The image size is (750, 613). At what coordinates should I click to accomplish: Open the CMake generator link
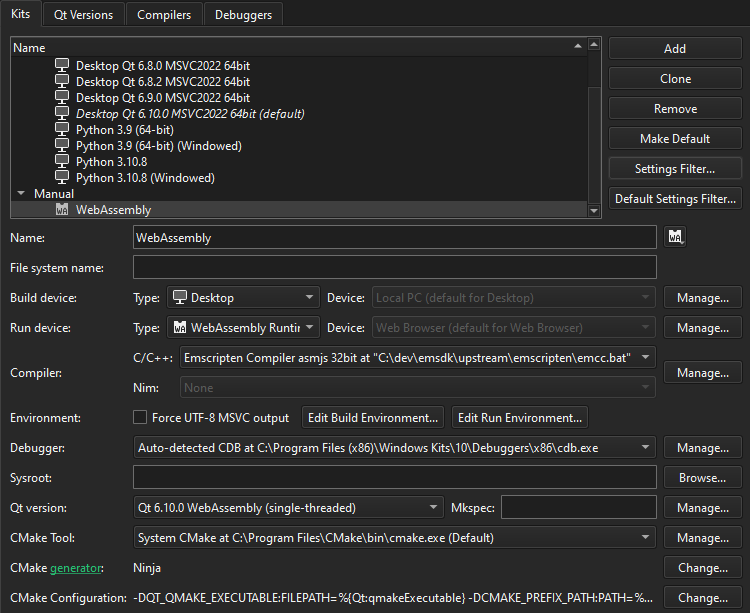point(77,568)
